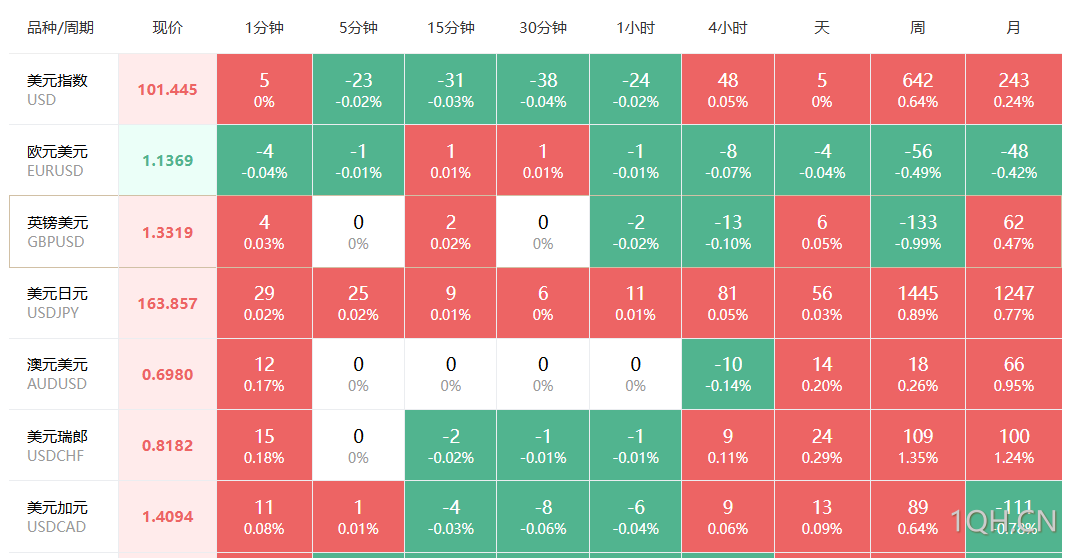Open the 欧元美元 EURUSD instrument
Screen dimensions: 1074x558
[x=58, y=161]
